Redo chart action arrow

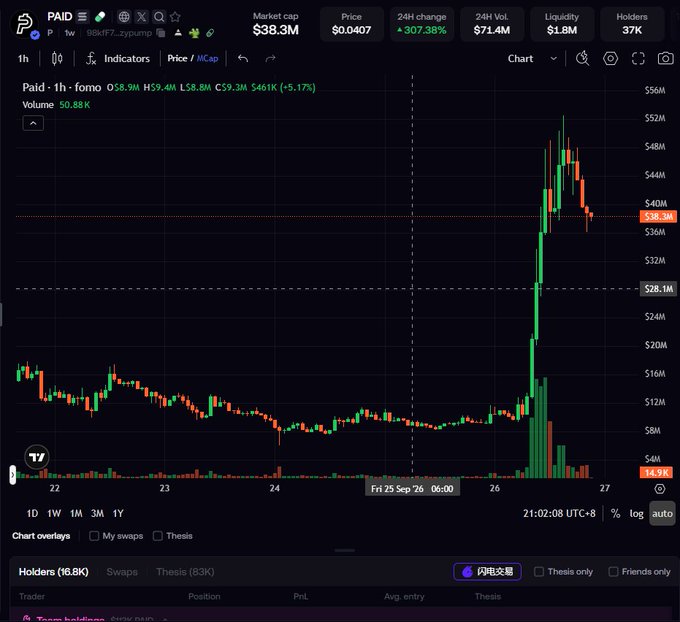coord(270,58)
